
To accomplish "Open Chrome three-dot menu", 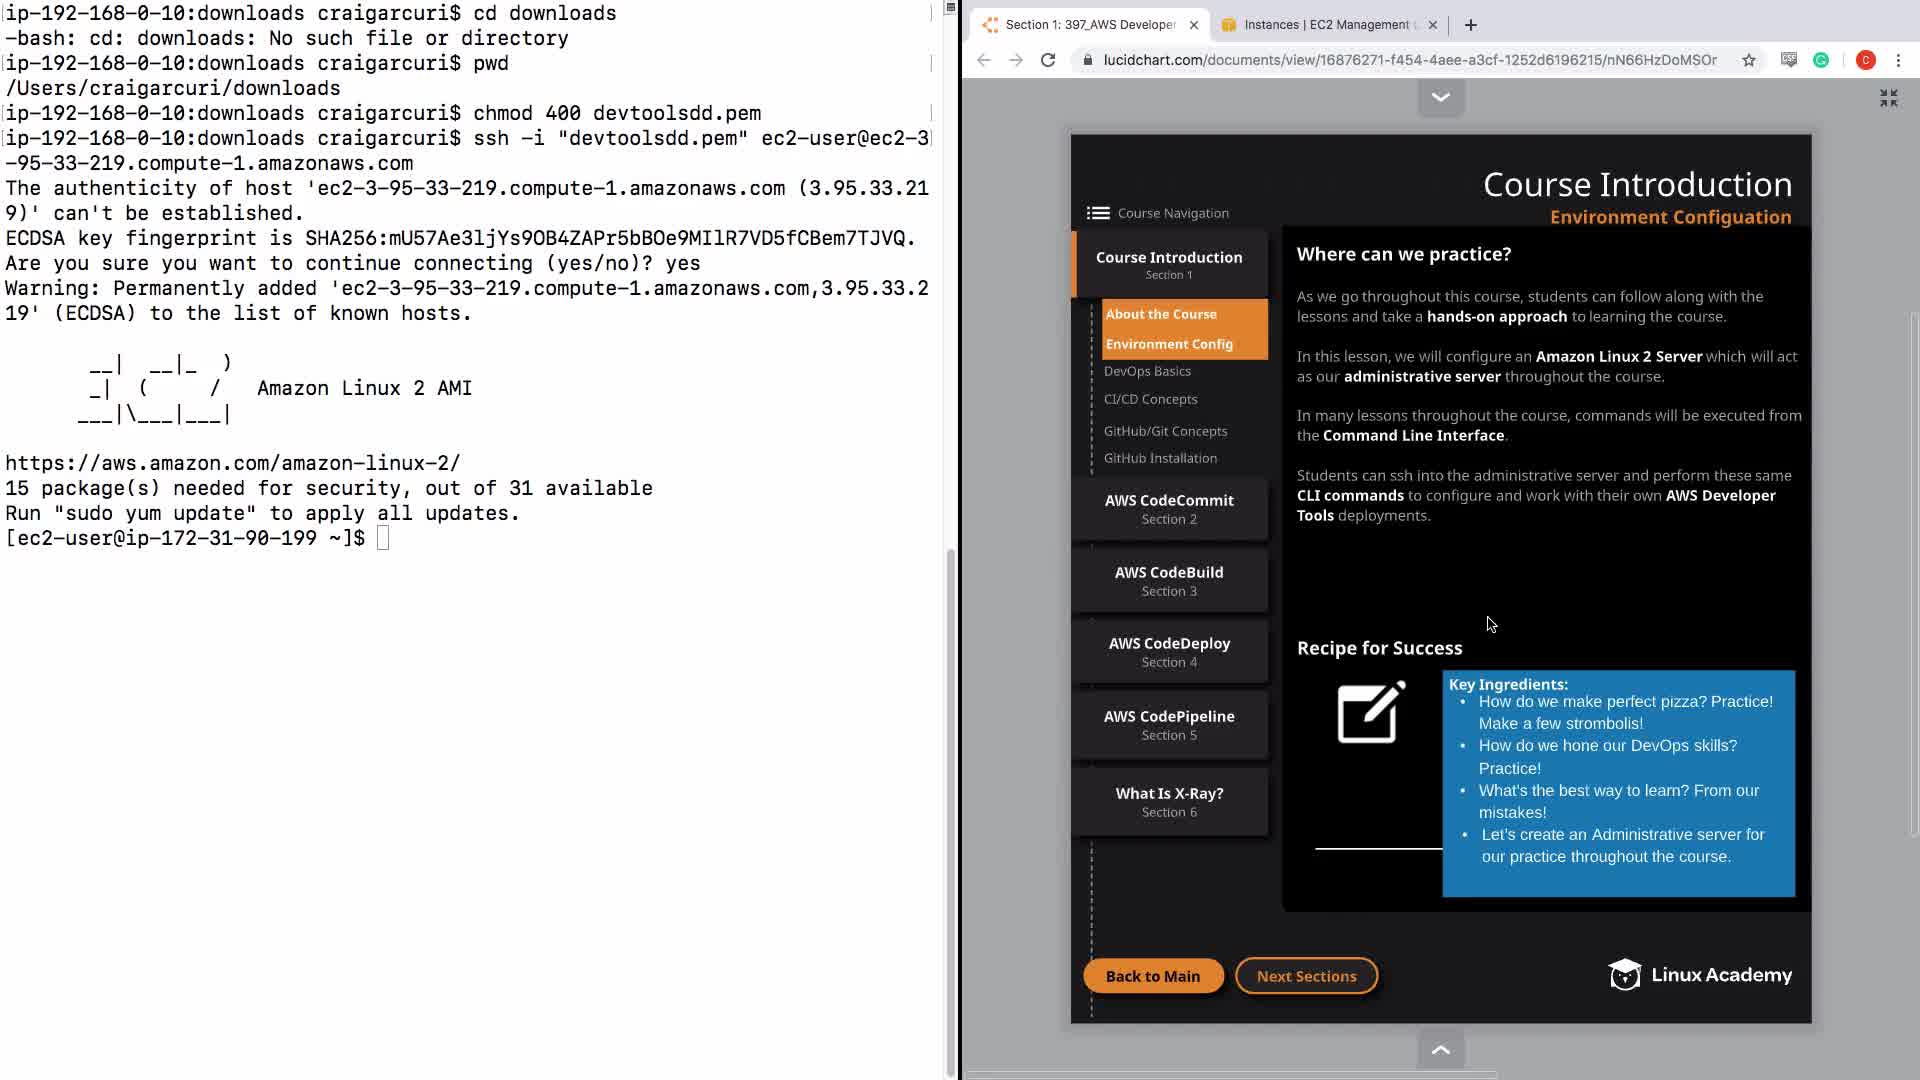I will [x=1898, y=60].
